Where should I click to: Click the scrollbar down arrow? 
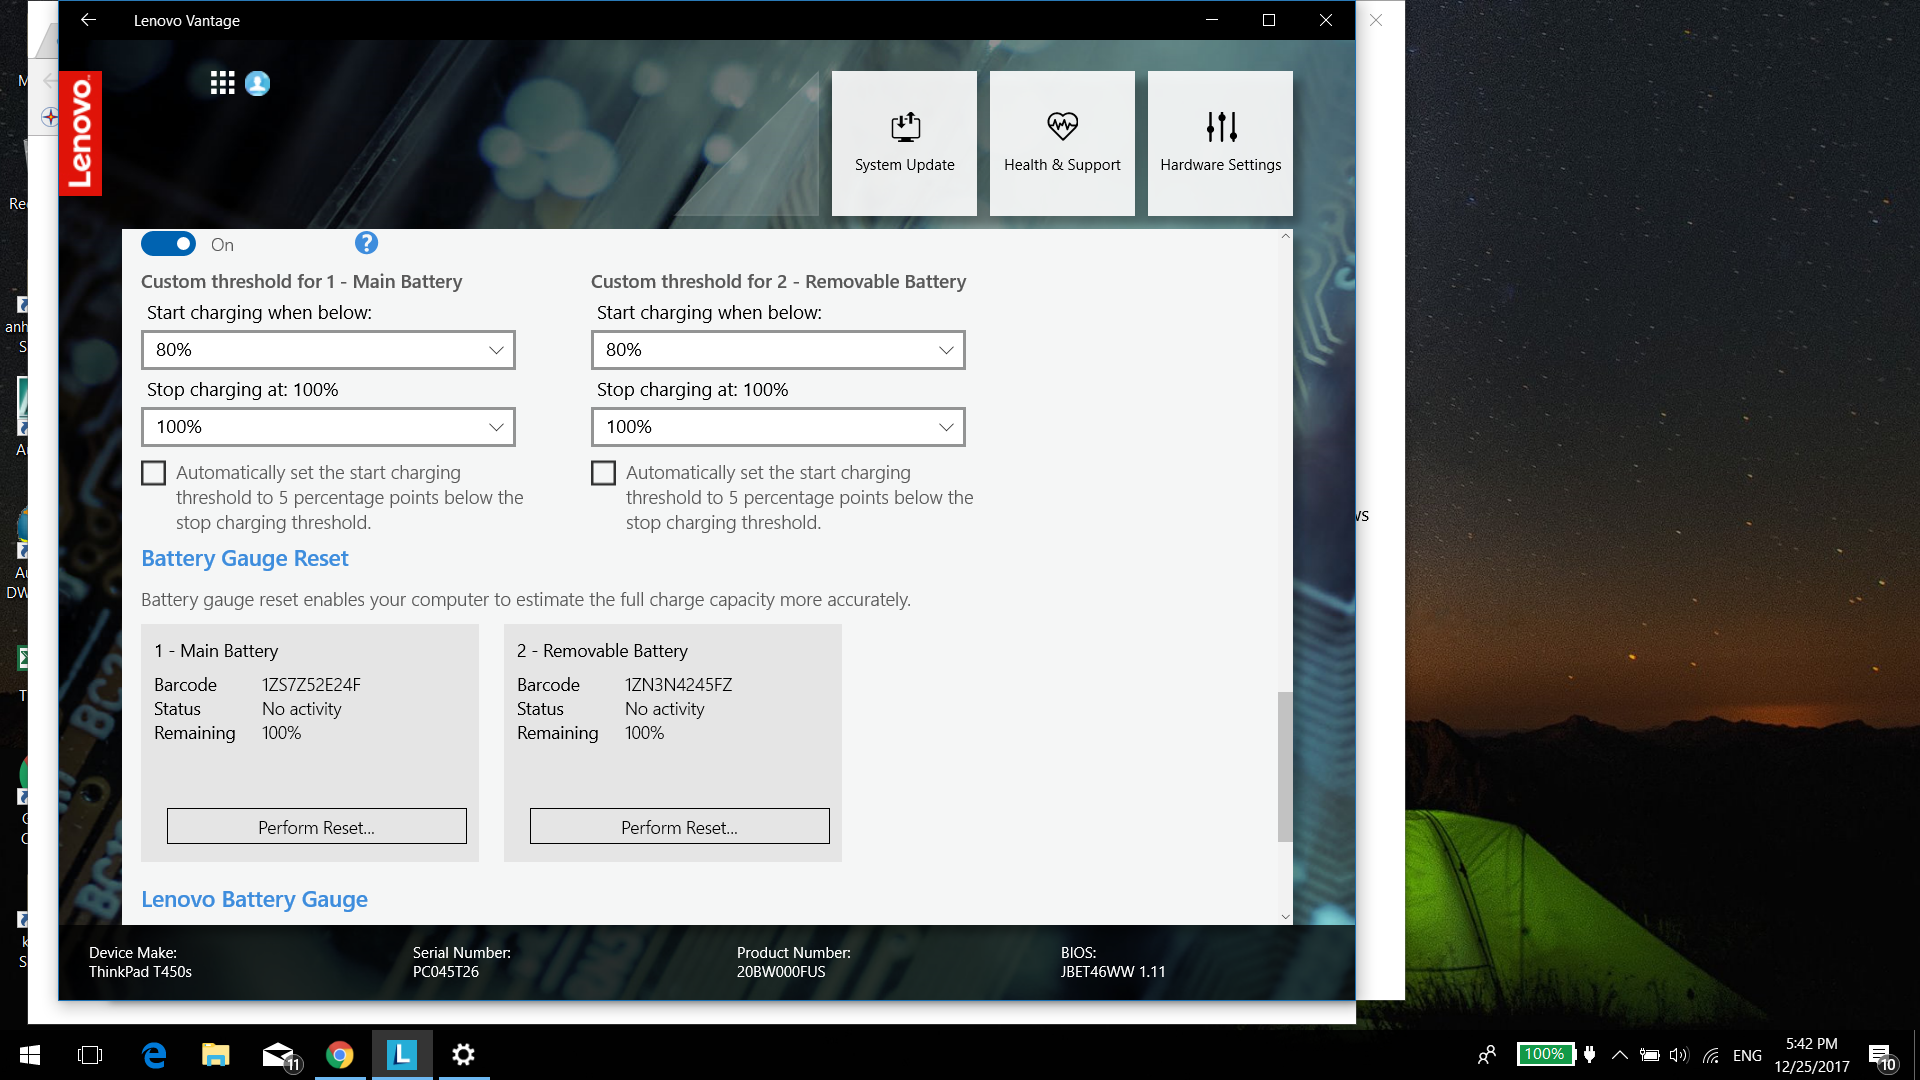tap(1285, 916)
